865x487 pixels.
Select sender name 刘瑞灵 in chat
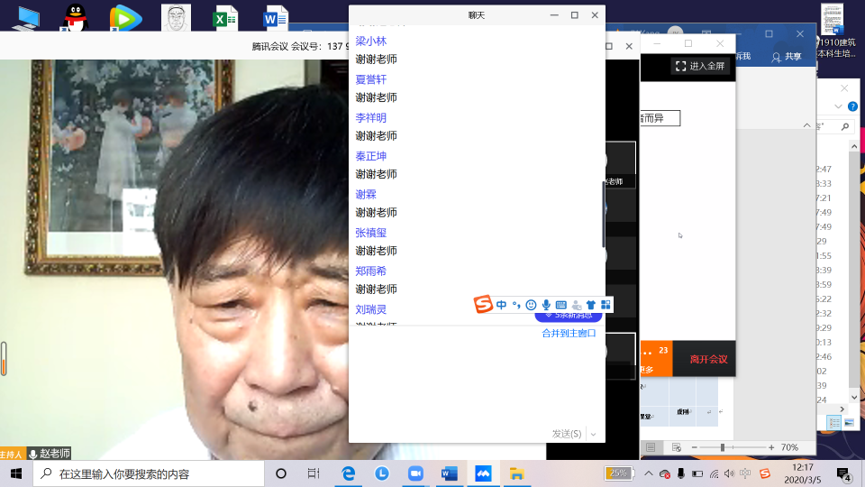click(x=371, y=309)
